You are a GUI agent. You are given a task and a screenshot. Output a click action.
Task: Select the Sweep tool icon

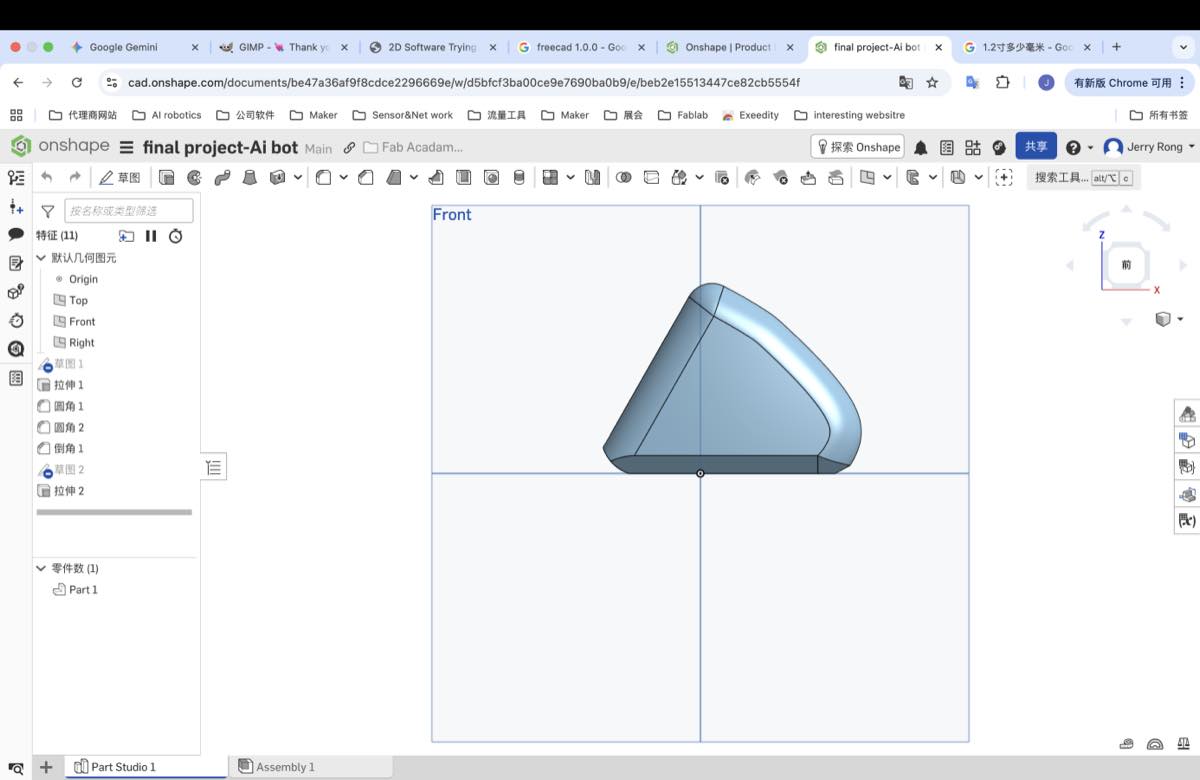[222, 177]
